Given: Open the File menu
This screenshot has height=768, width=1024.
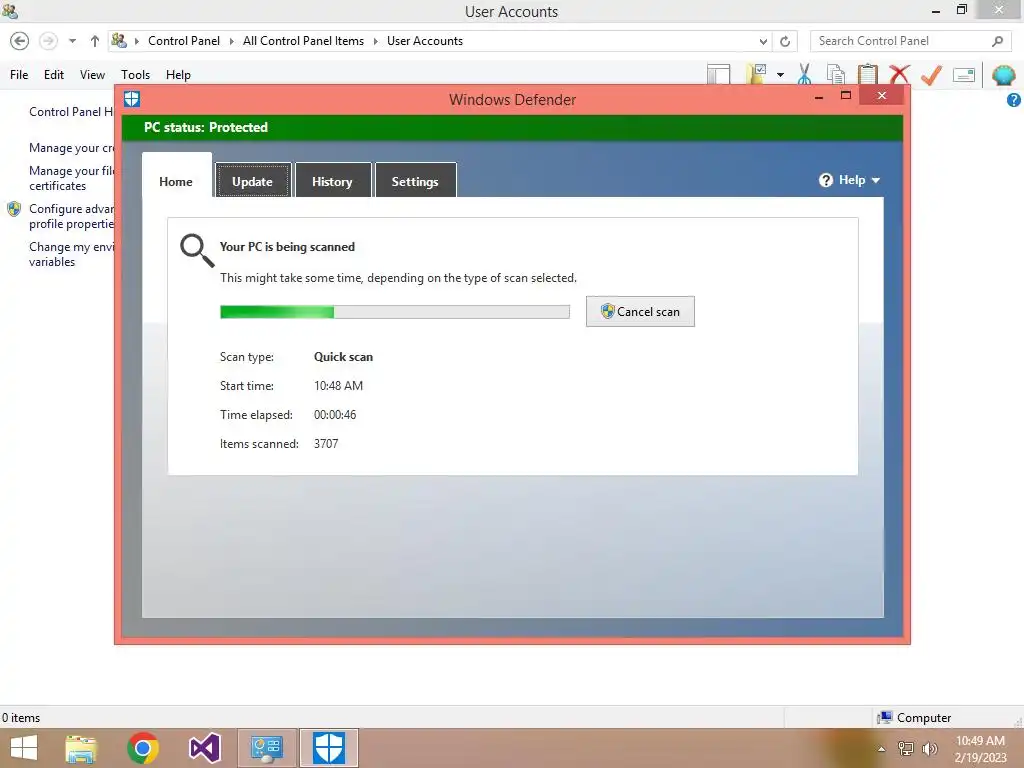Looking at the screenshot, I should pos(19,75).
